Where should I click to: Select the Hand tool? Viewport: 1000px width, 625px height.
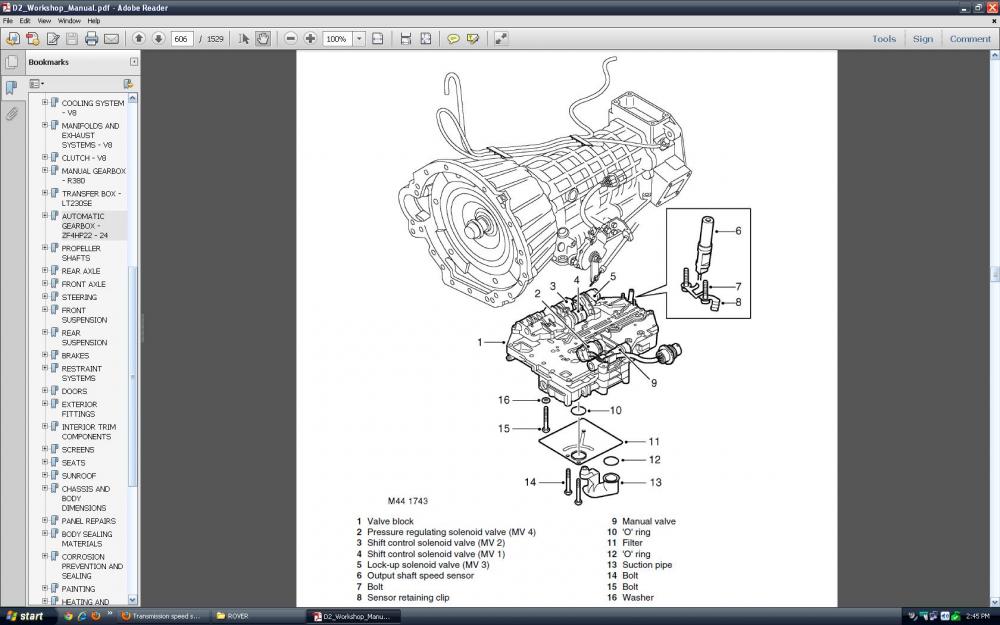tap(261, 38)
